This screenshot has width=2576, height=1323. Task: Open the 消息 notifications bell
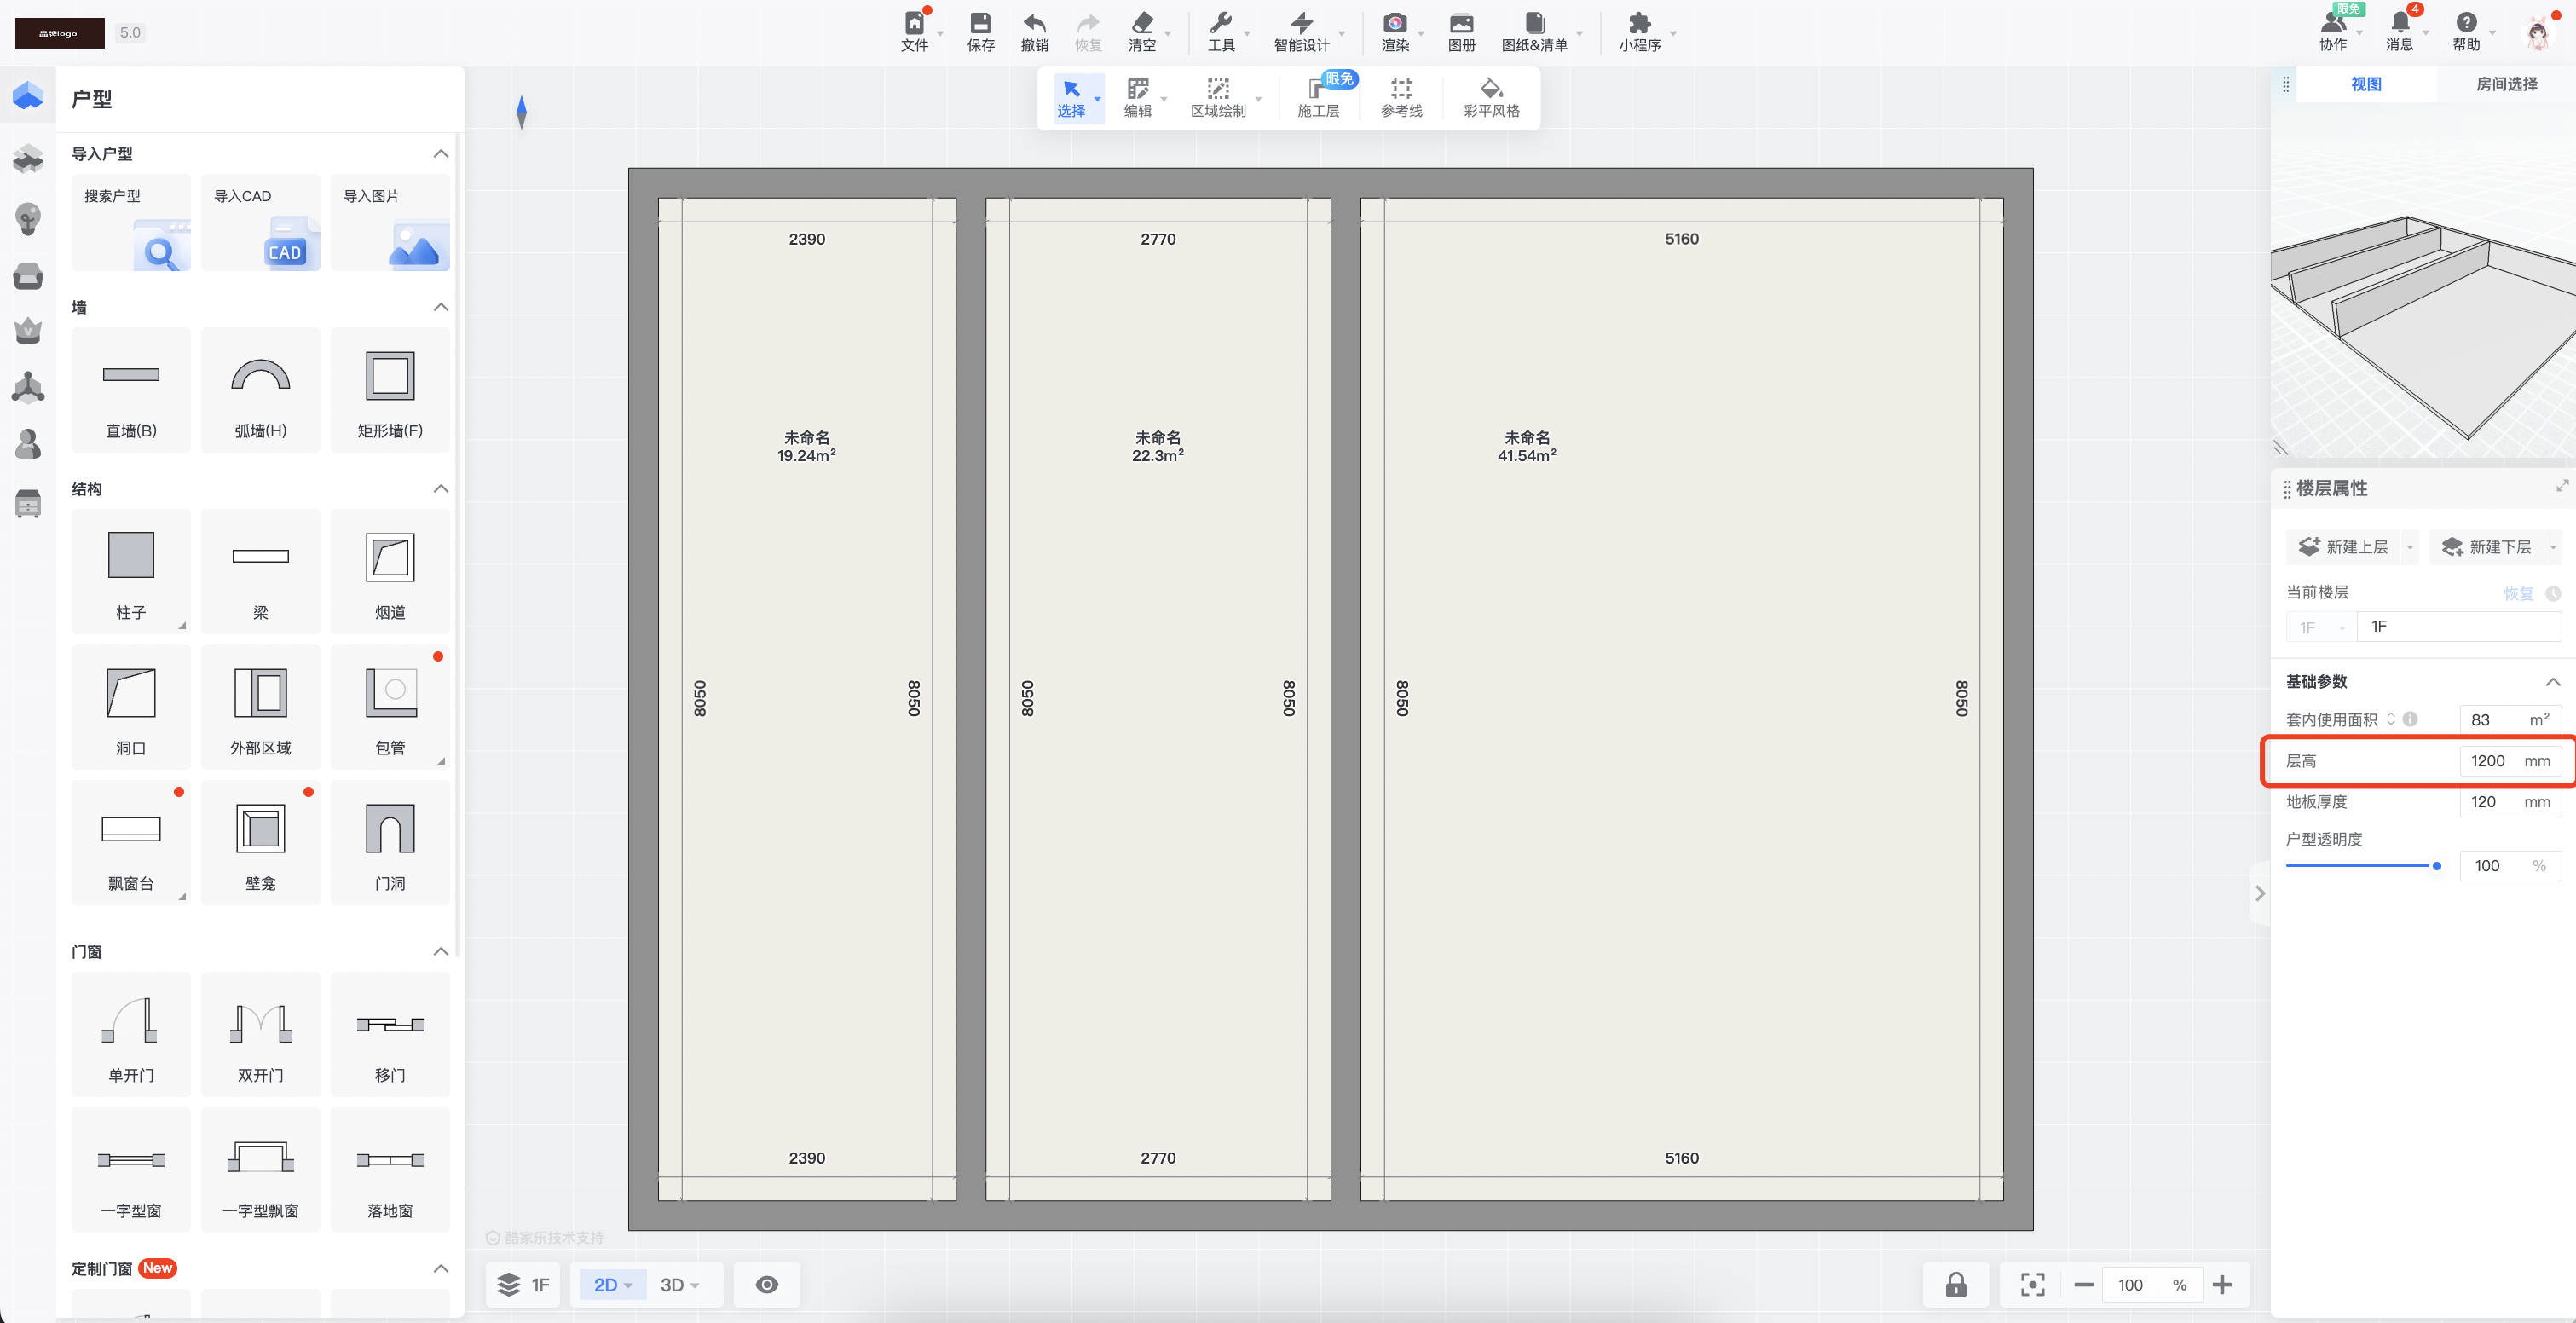[2399, 31]
